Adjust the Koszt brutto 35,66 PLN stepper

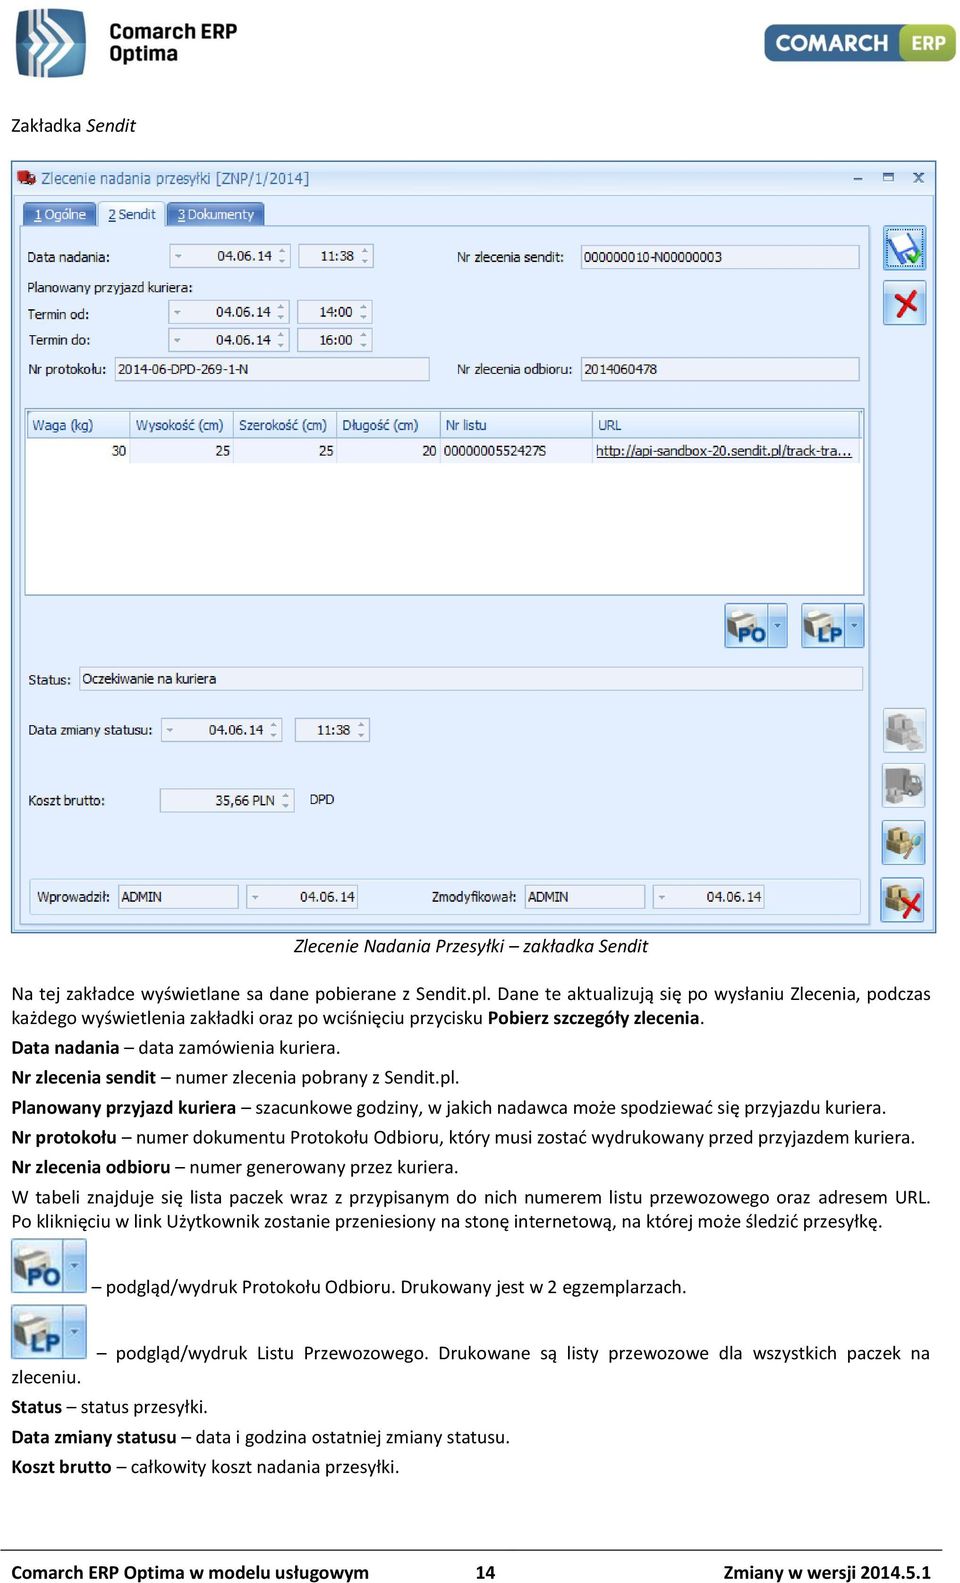286,800
